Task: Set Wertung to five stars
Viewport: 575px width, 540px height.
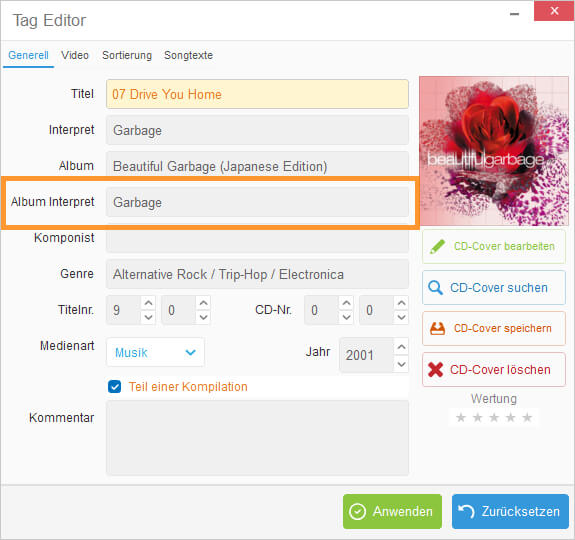Action: 527,417
